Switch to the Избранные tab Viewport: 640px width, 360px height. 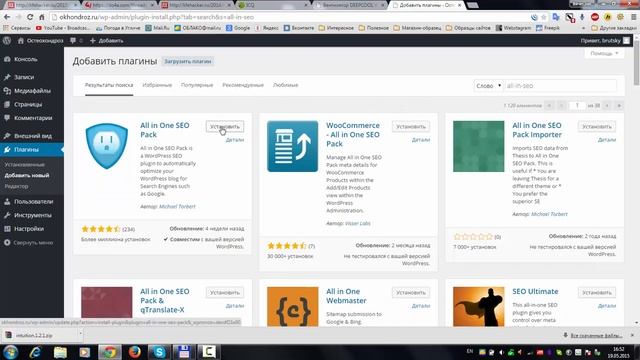click(157, 85)
